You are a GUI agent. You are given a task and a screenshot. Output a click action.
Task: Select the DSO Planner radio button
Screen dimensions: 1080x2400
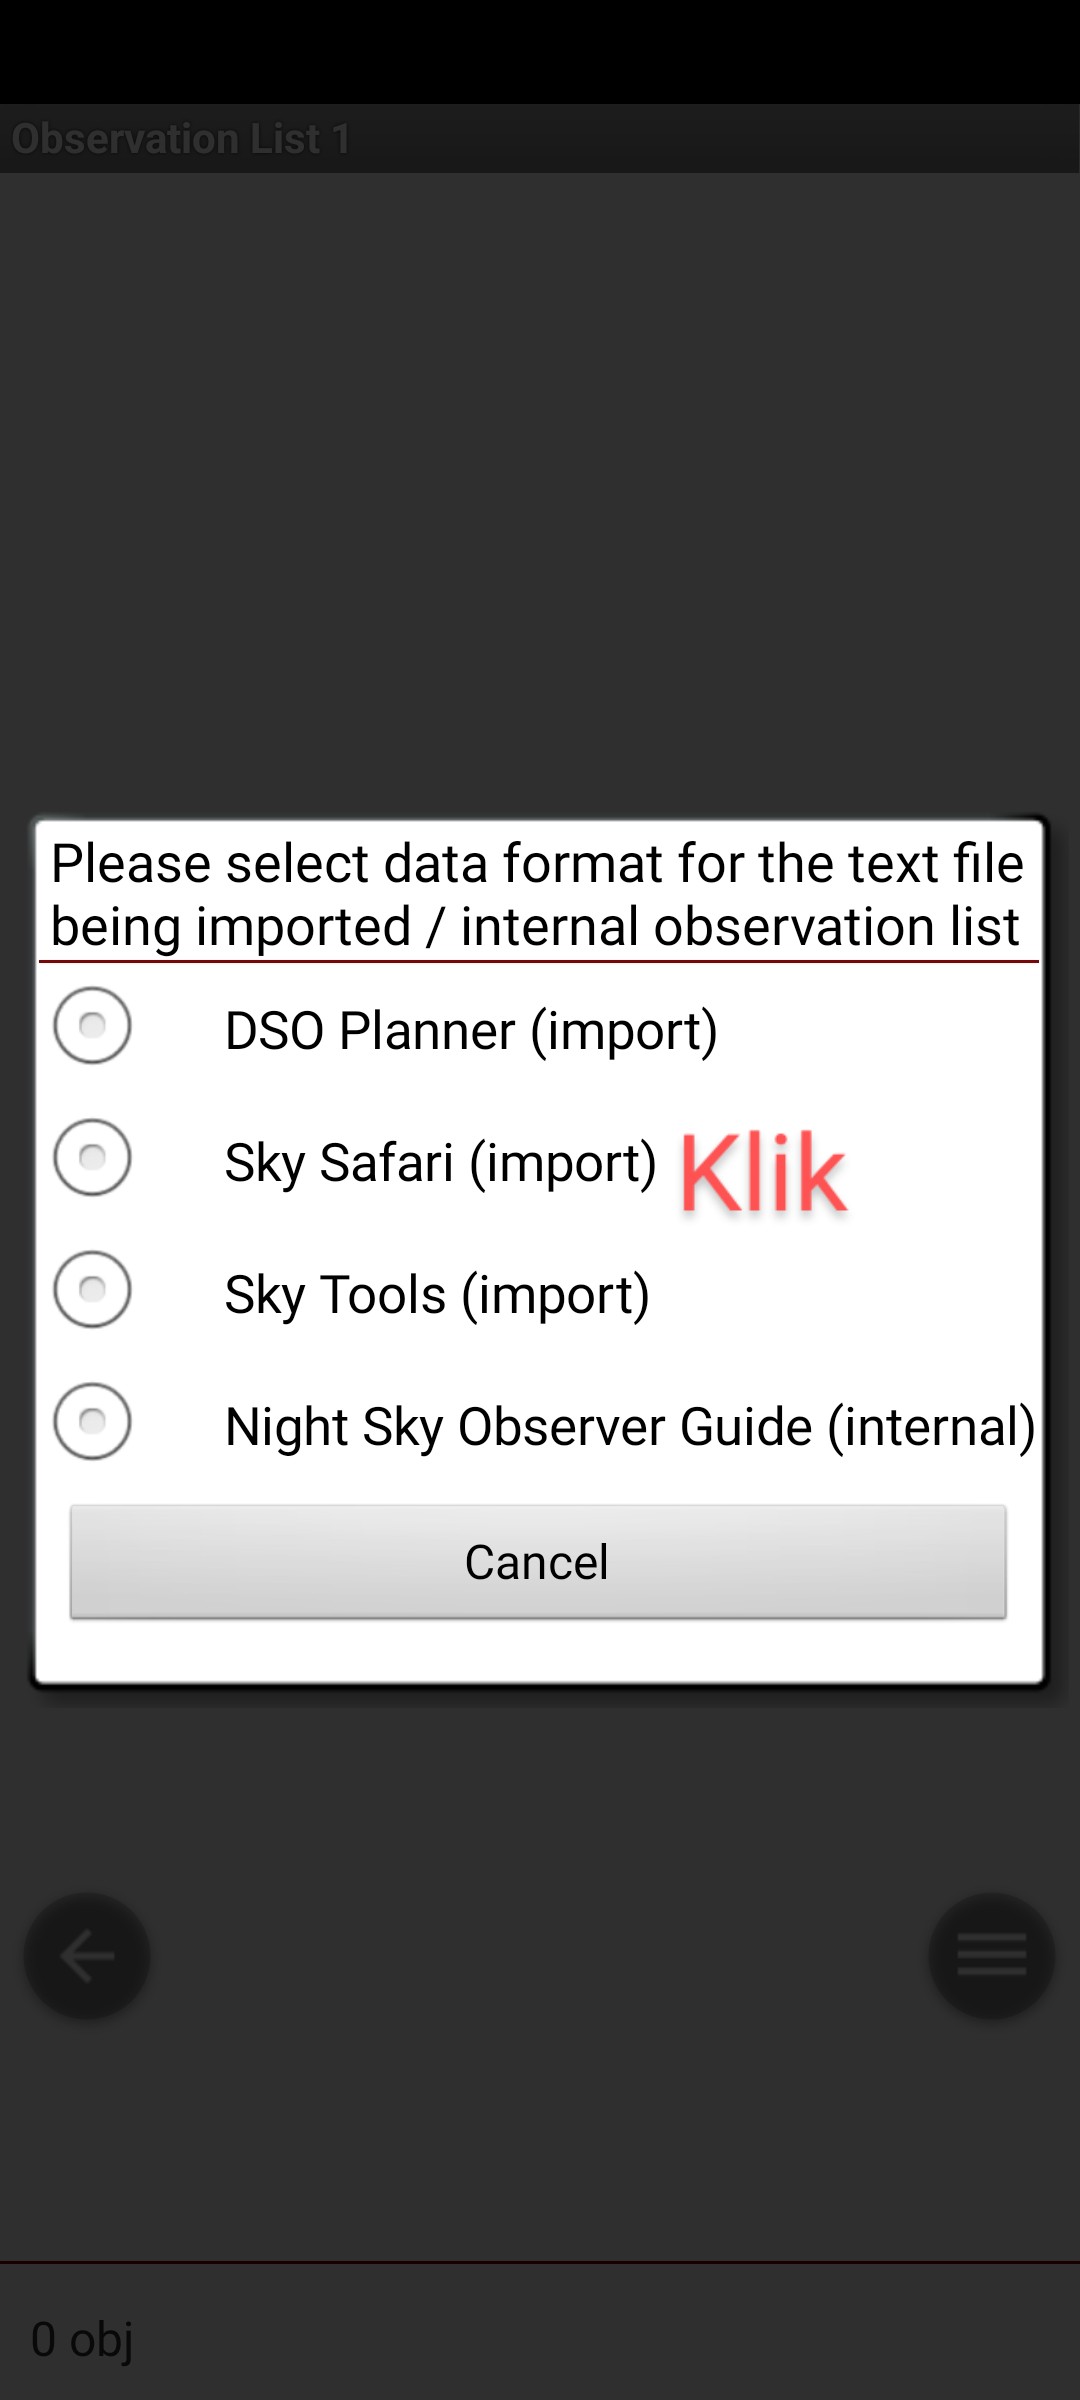[x=92, y=1026]
